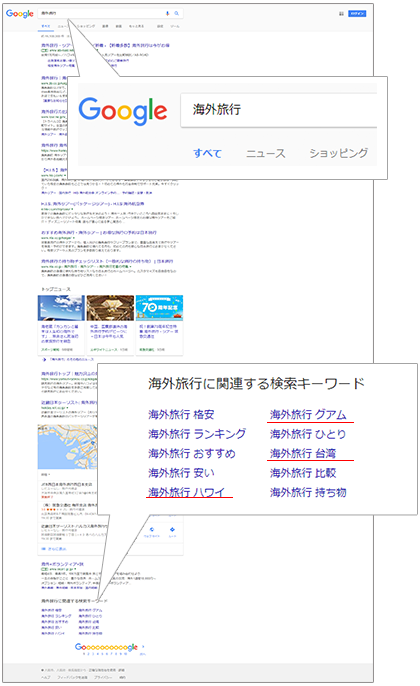
Task: Open 海外旅行 おすすめ in the enlarged keyword callout
Action: (192, 453)
